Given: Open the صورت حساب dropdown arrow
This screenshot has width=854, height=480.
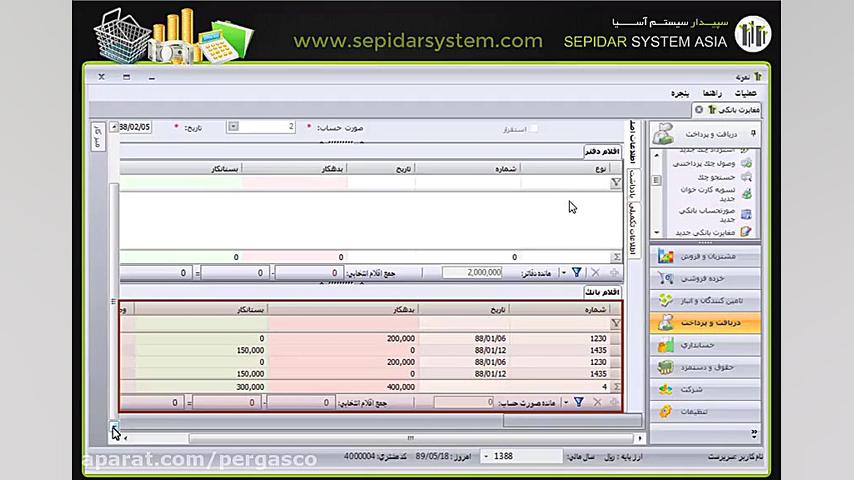Looking at the screenshot, I should [x=233, y=126].
